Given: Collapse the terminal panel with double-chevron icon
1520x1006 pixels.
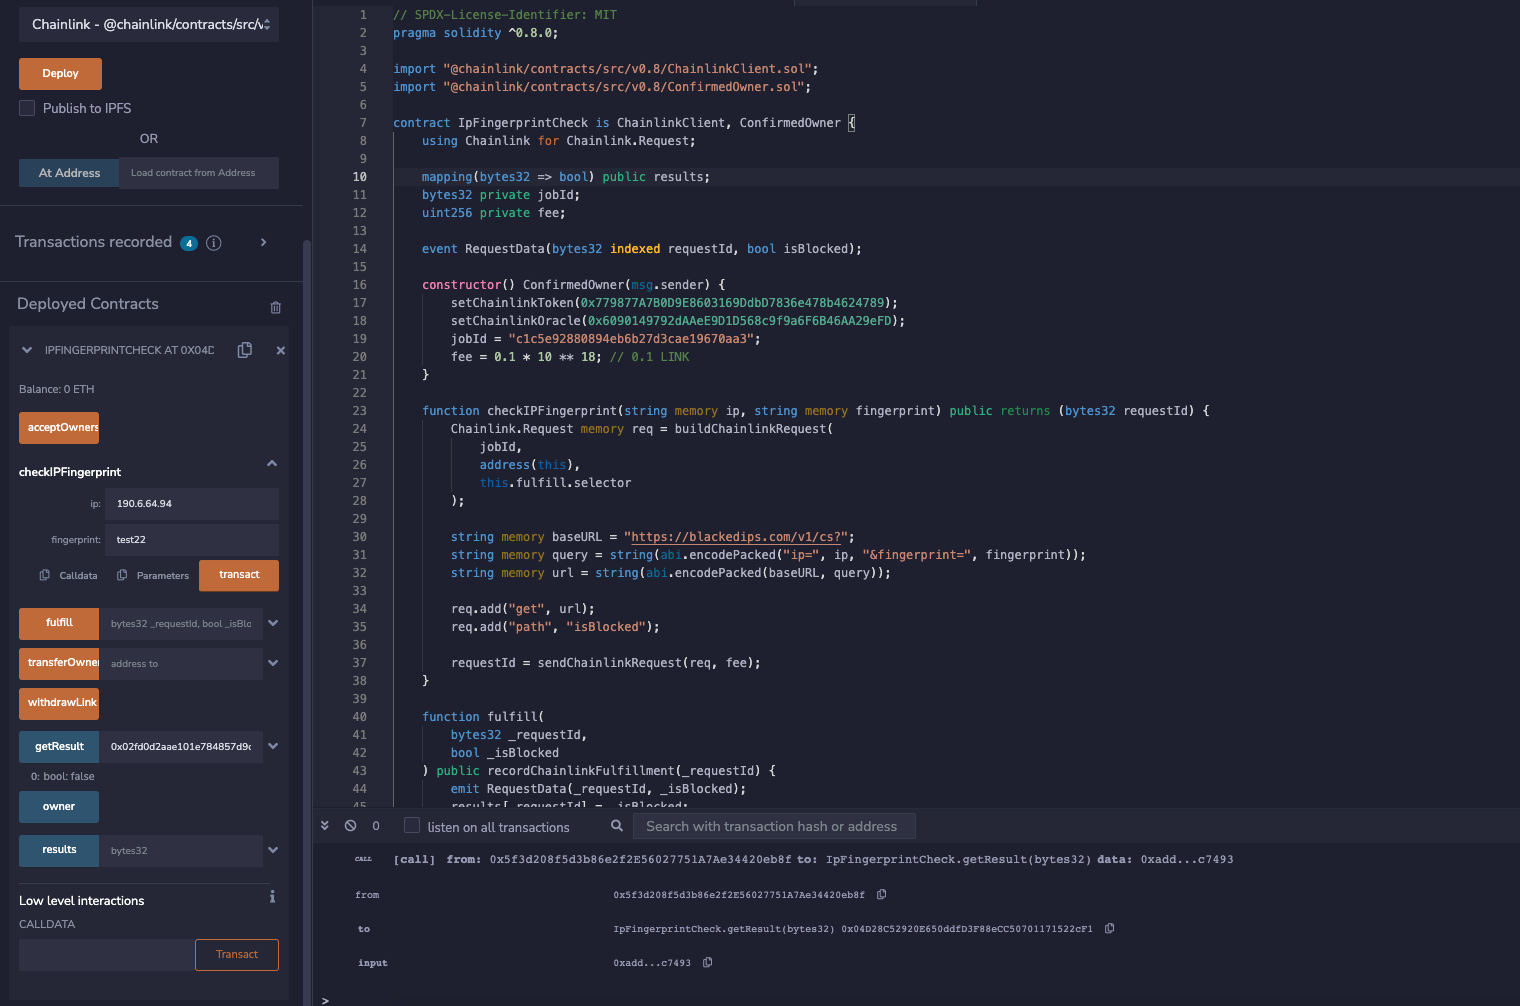Looking at the screenshot, I should (x=325, y=826).
